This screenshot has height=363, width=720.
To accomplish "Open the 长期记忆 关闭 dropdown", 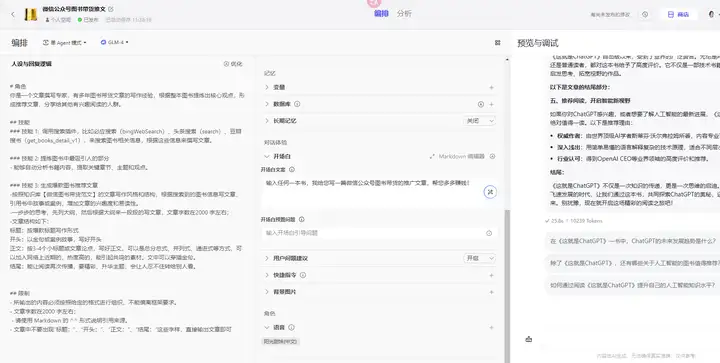I will tap(479, 121).
